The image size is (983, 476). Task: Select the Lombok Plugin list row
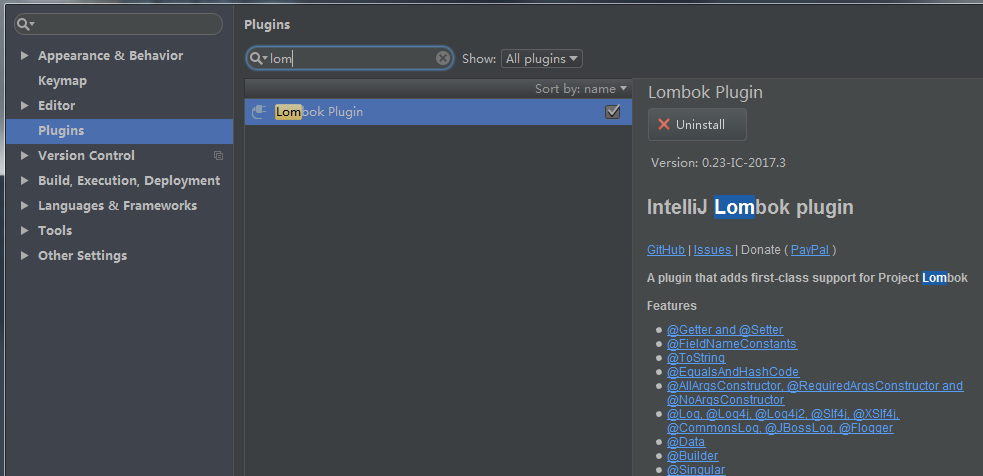[x=438, y=112]
